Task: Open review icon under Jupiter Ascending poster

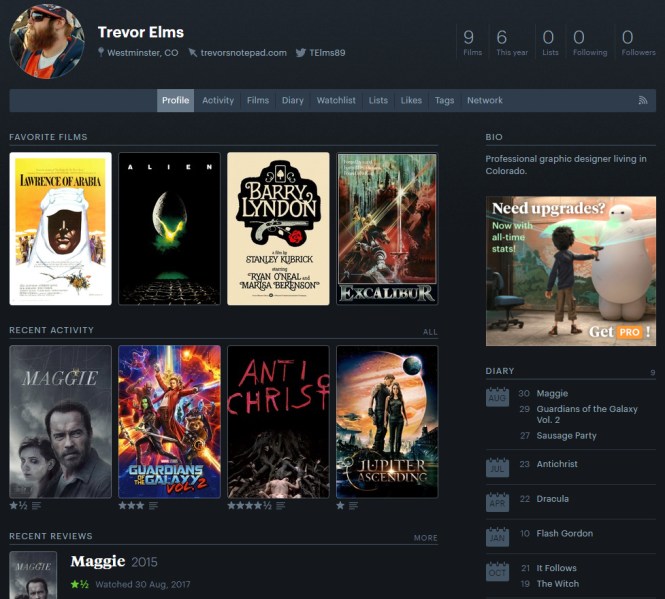Action: (354, 506)
